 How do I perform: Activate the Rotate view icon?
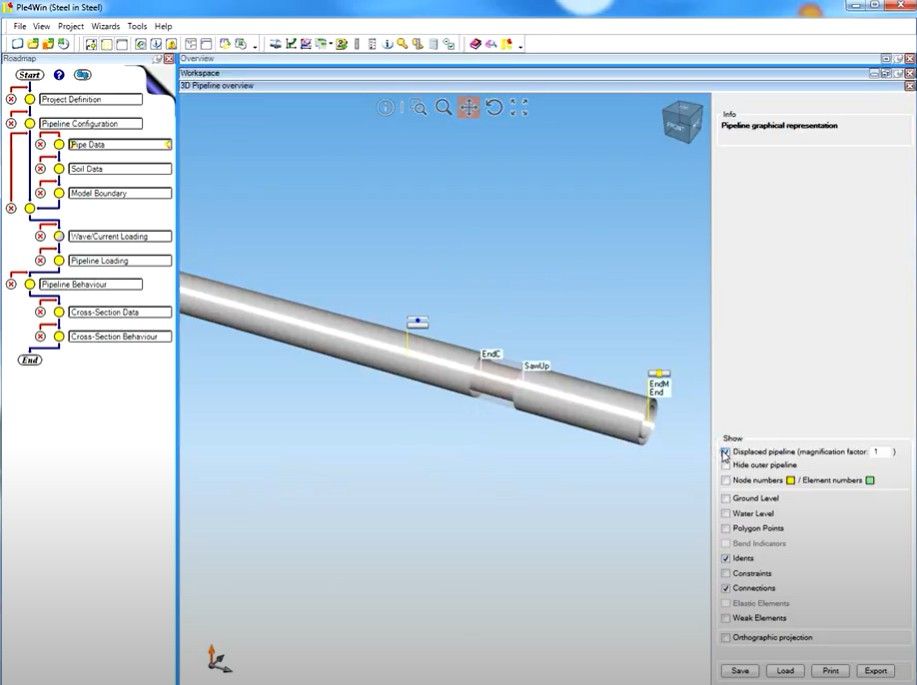click(494, 107)
